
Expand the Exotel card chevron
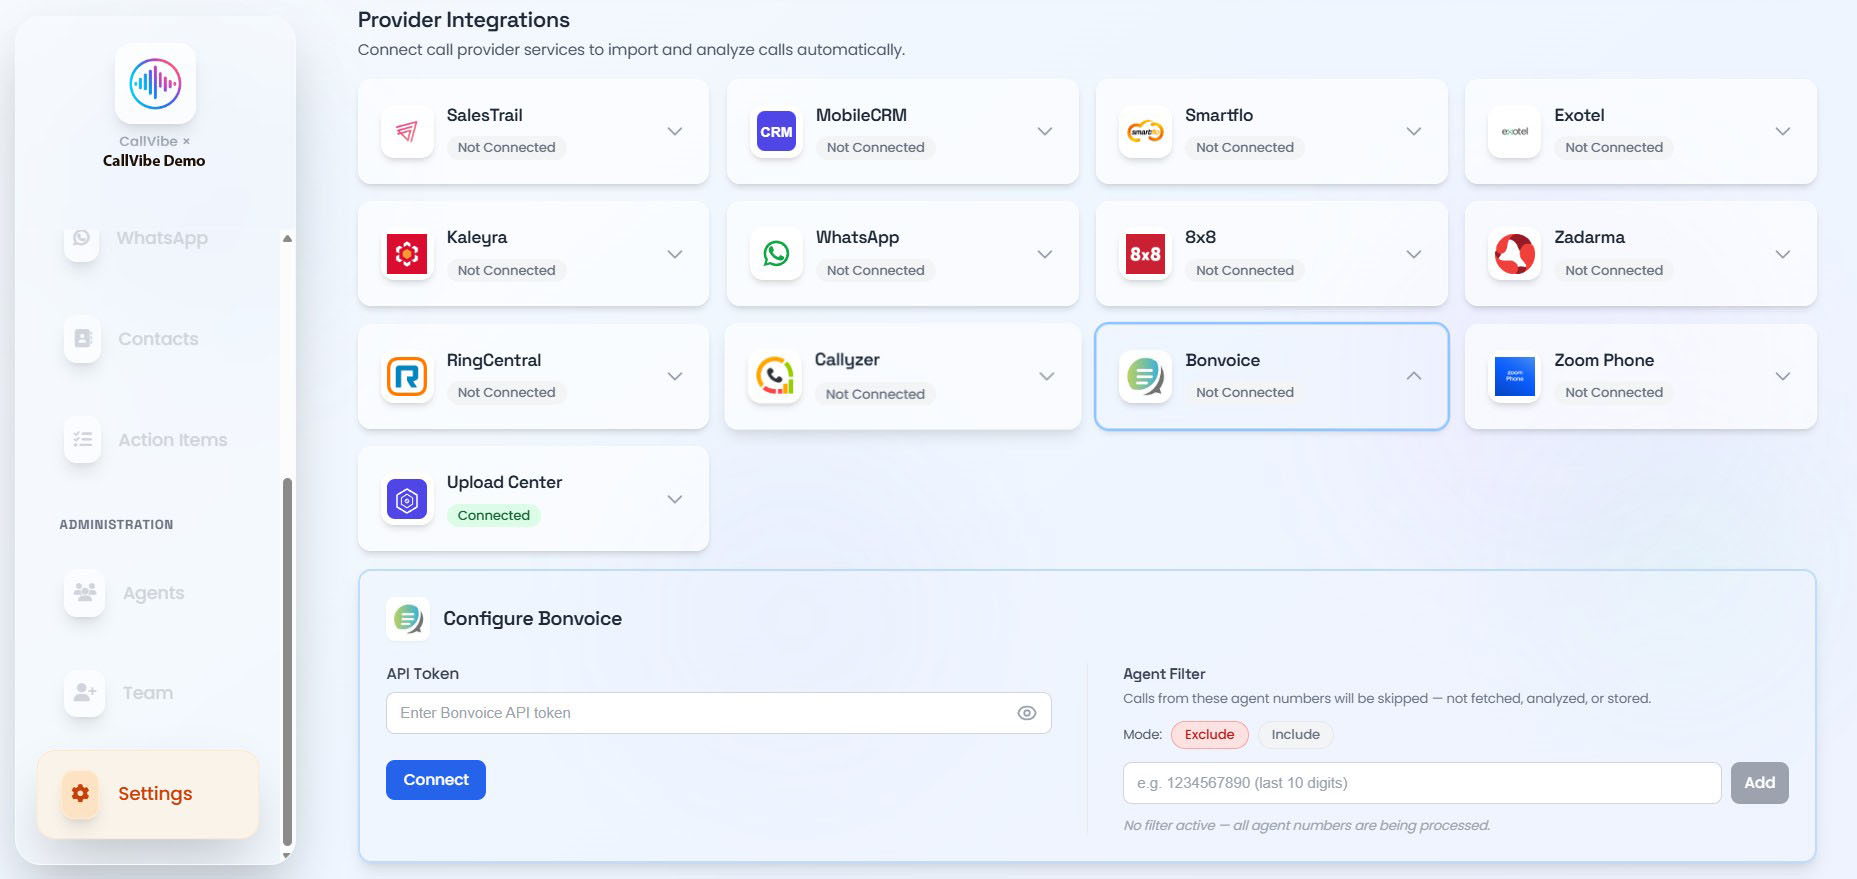(1783, 131)
